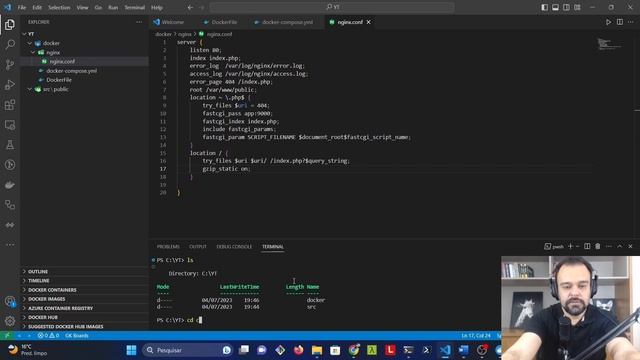The height and width of the screenshot is (360, 640).
Task: Show the Problems panel tab
Action: (x=168, y=247)
